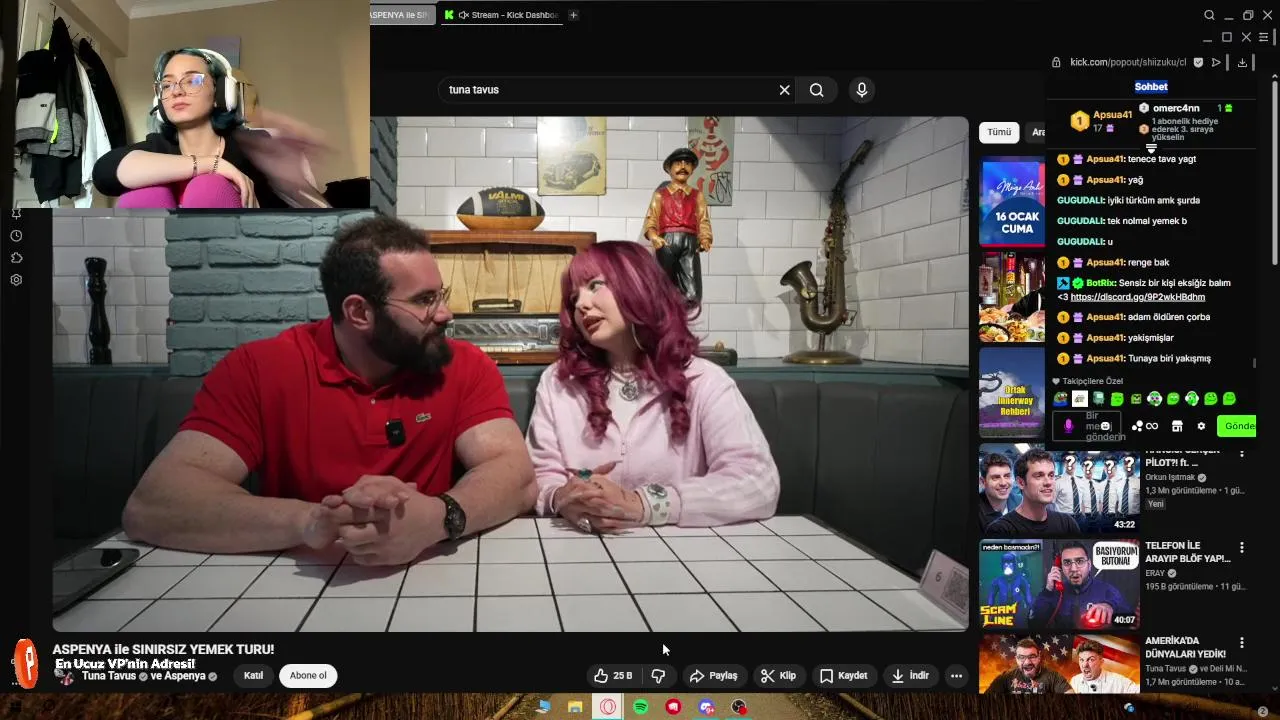Insert the first Pepe frog emote

[1060, 399]
